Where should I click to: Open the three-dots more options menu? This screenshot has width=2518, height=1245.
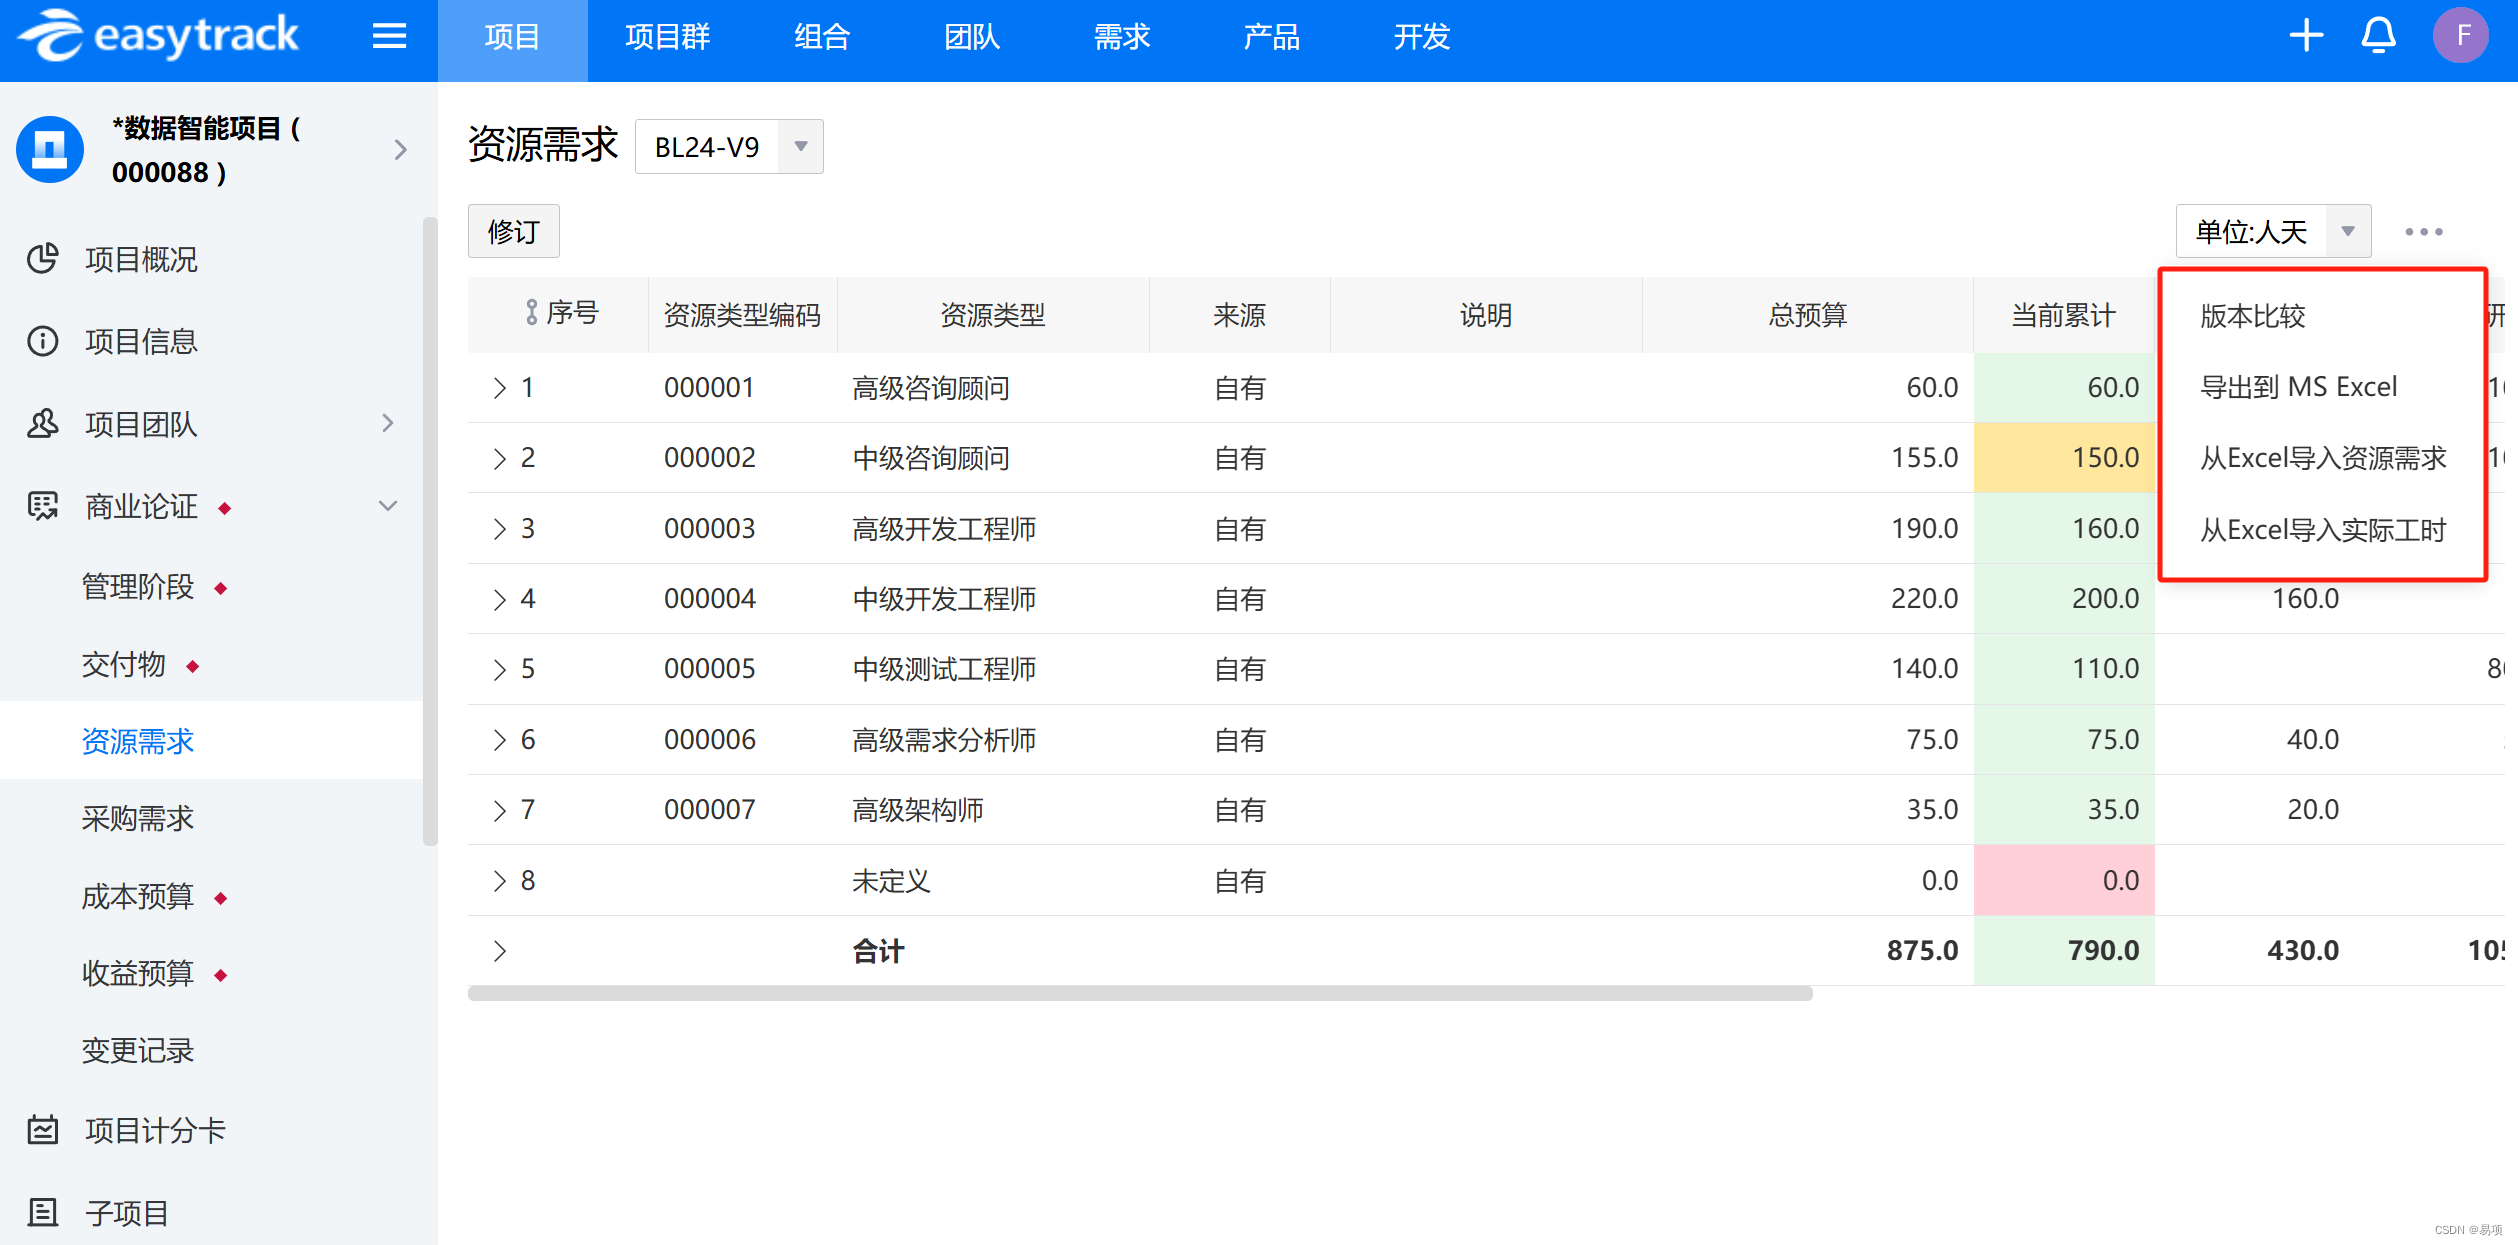pyautogui.click(x=2423, y=232)
